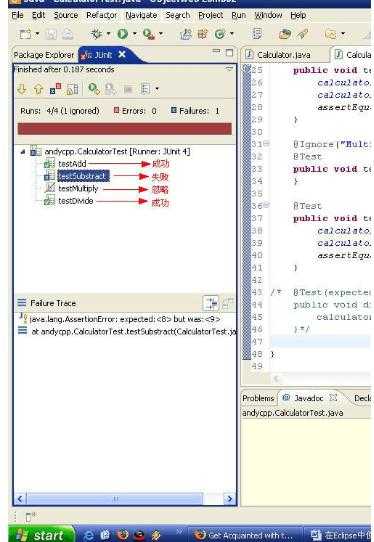Switch to the Javadoc tab
Screen dimensions: 374x542
click(x=308, y=398)
